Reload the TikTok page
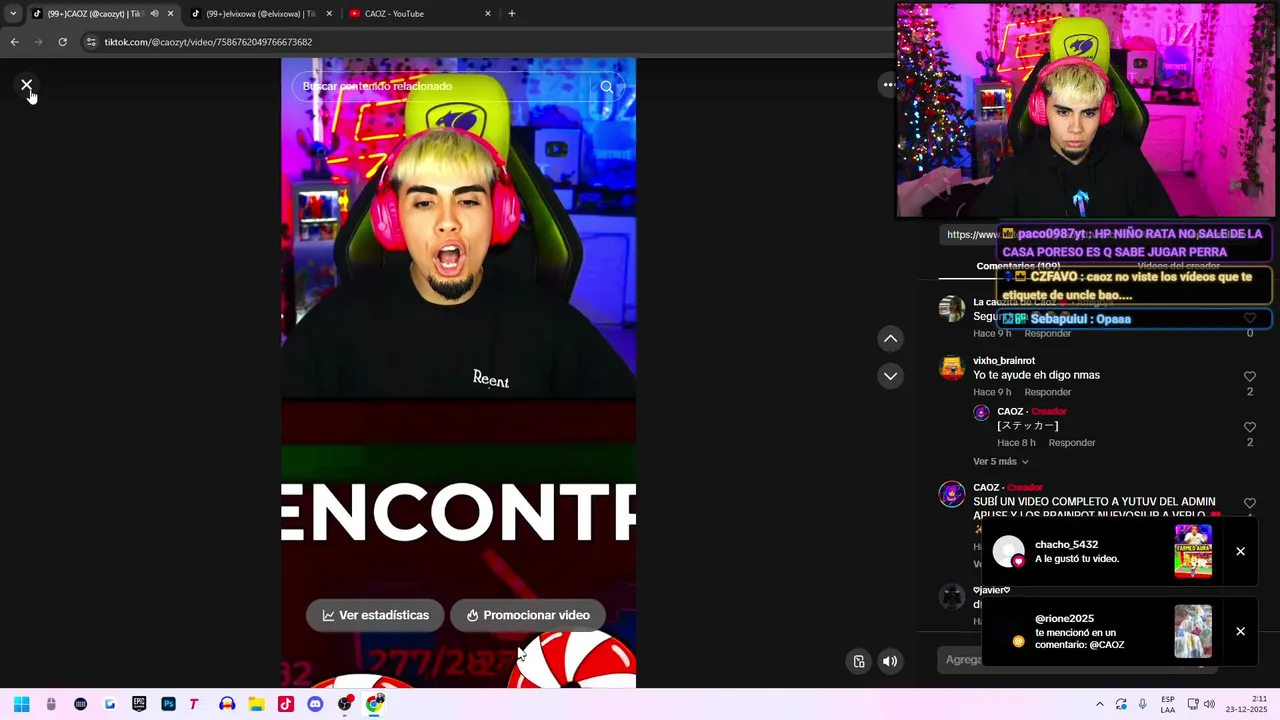 tap(62, 42)
